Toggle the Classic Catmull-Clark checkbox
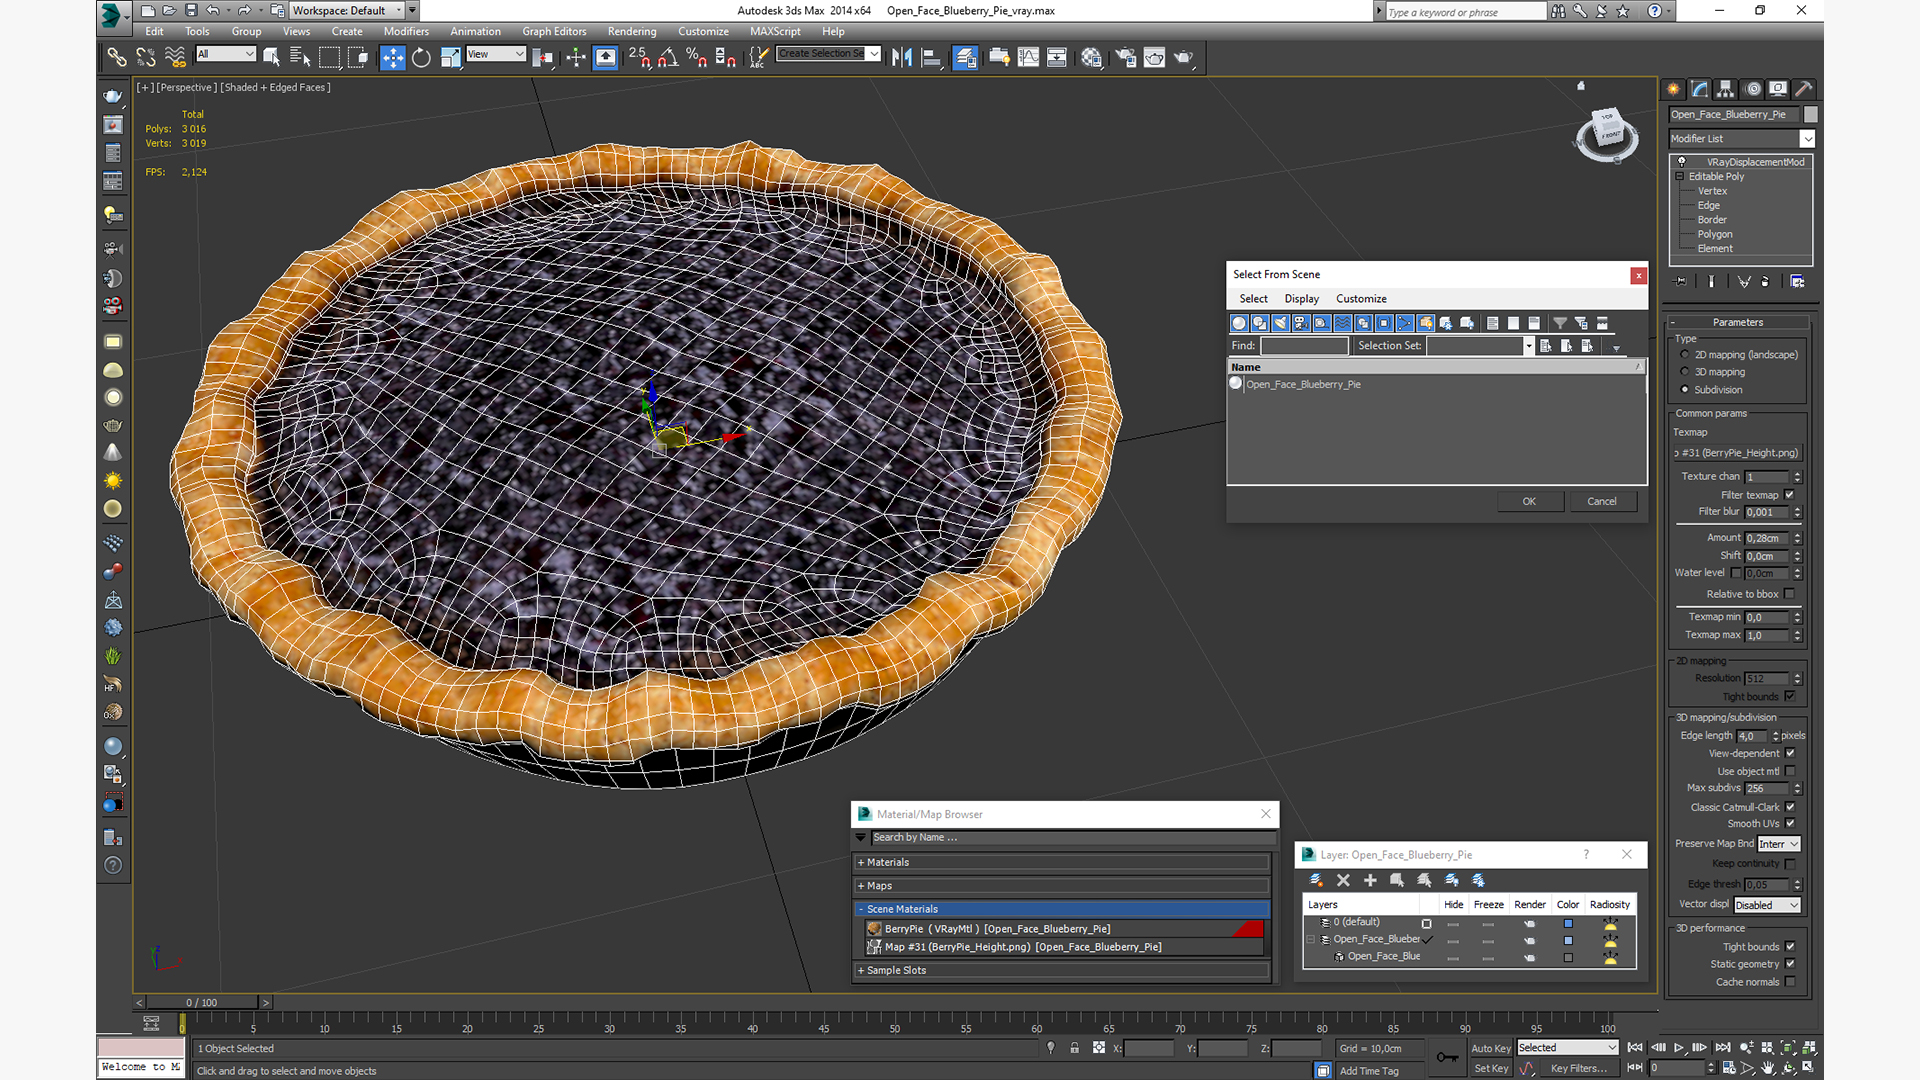The image size is (1920, 1080). click(1790, 807)
